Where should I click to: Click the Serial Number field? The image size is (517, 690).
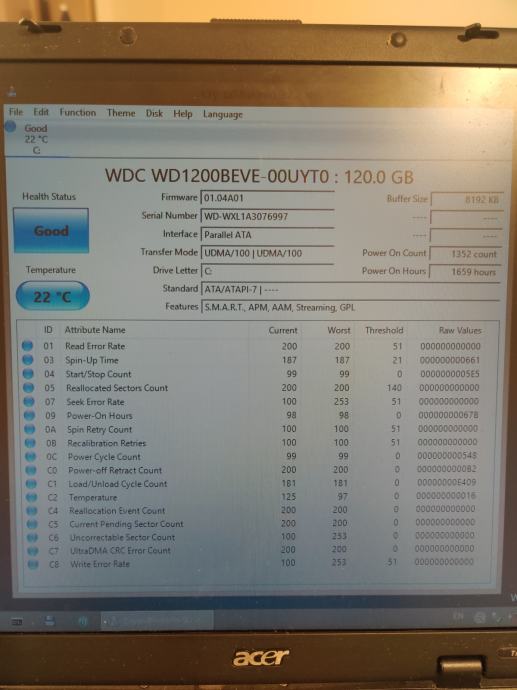[267, 216]
